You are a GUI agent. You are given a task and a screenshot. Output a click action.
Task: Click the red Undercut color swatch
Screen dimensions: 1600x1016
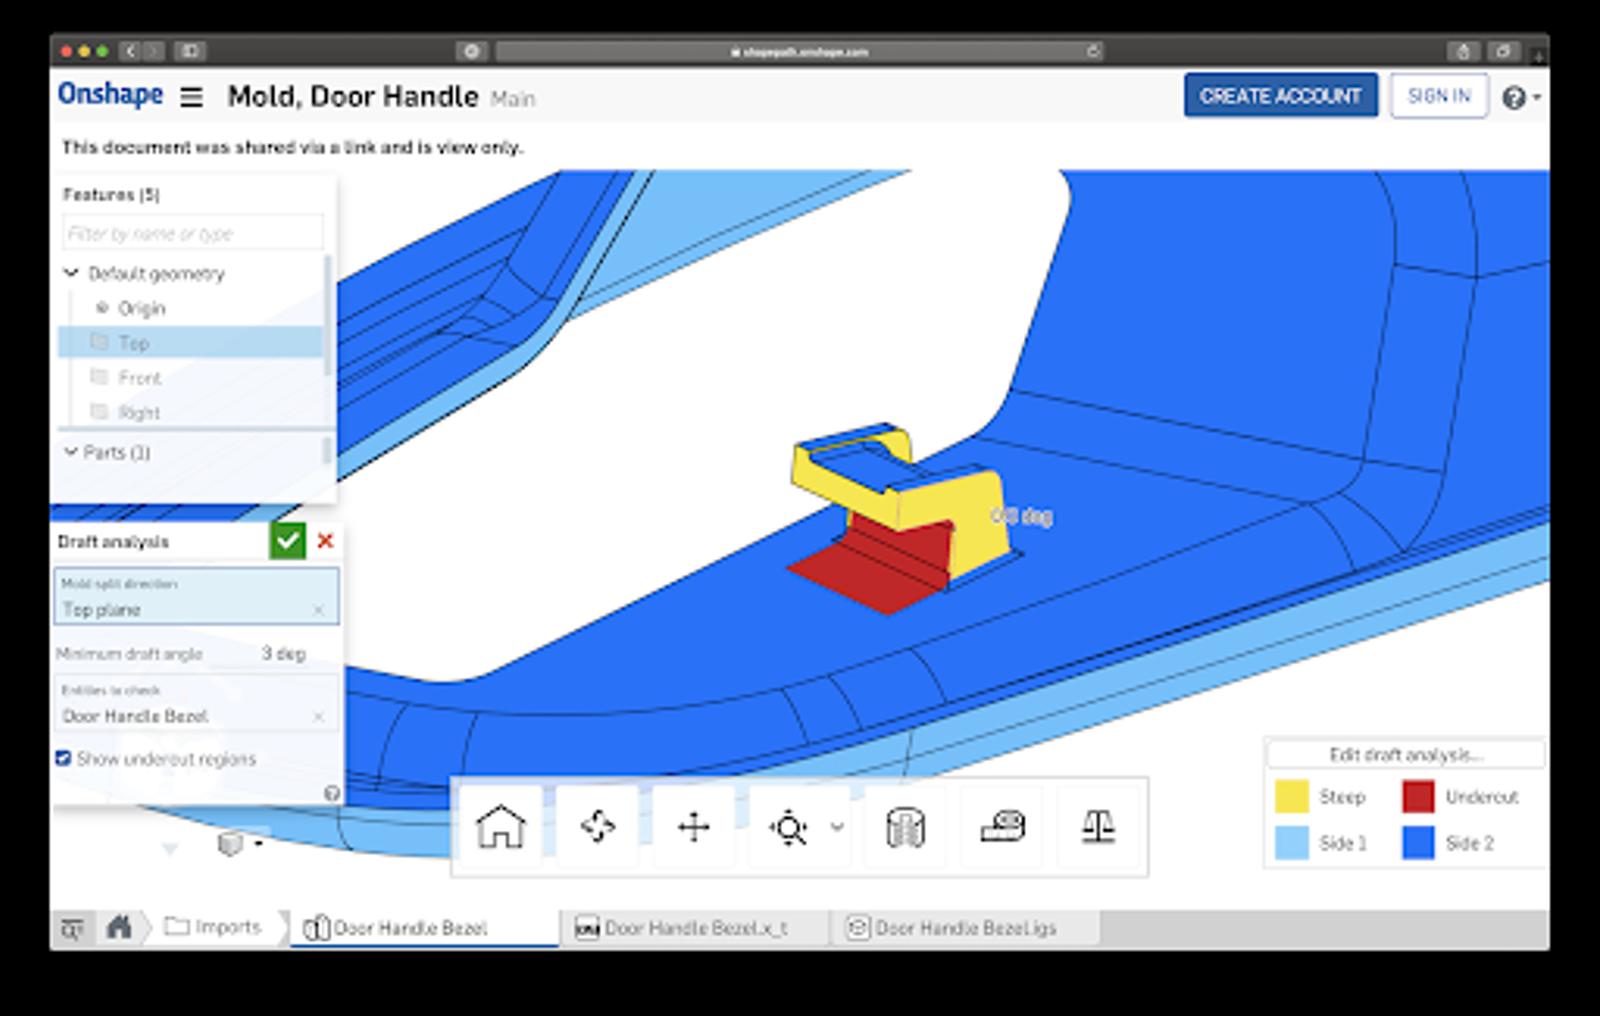coord(1418,797)
